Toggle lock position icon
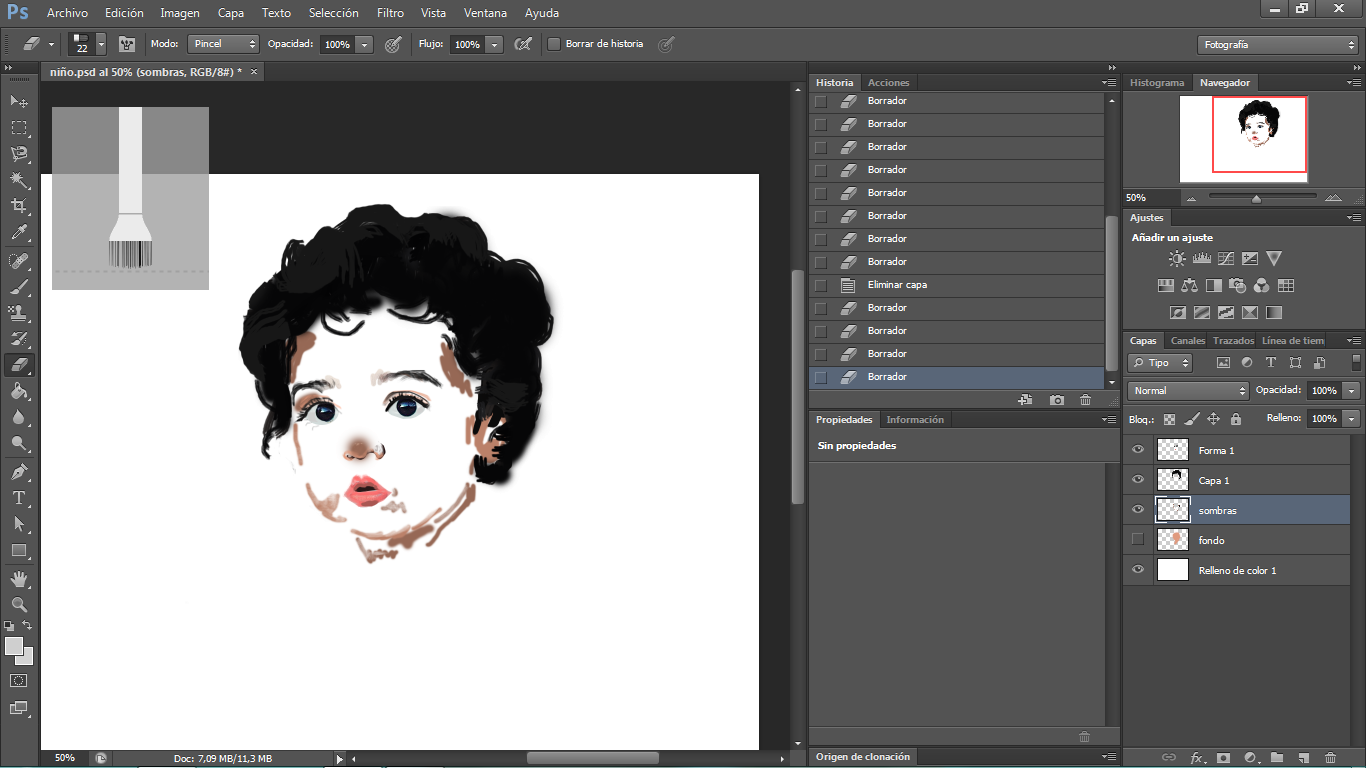 pos(1214,419)
